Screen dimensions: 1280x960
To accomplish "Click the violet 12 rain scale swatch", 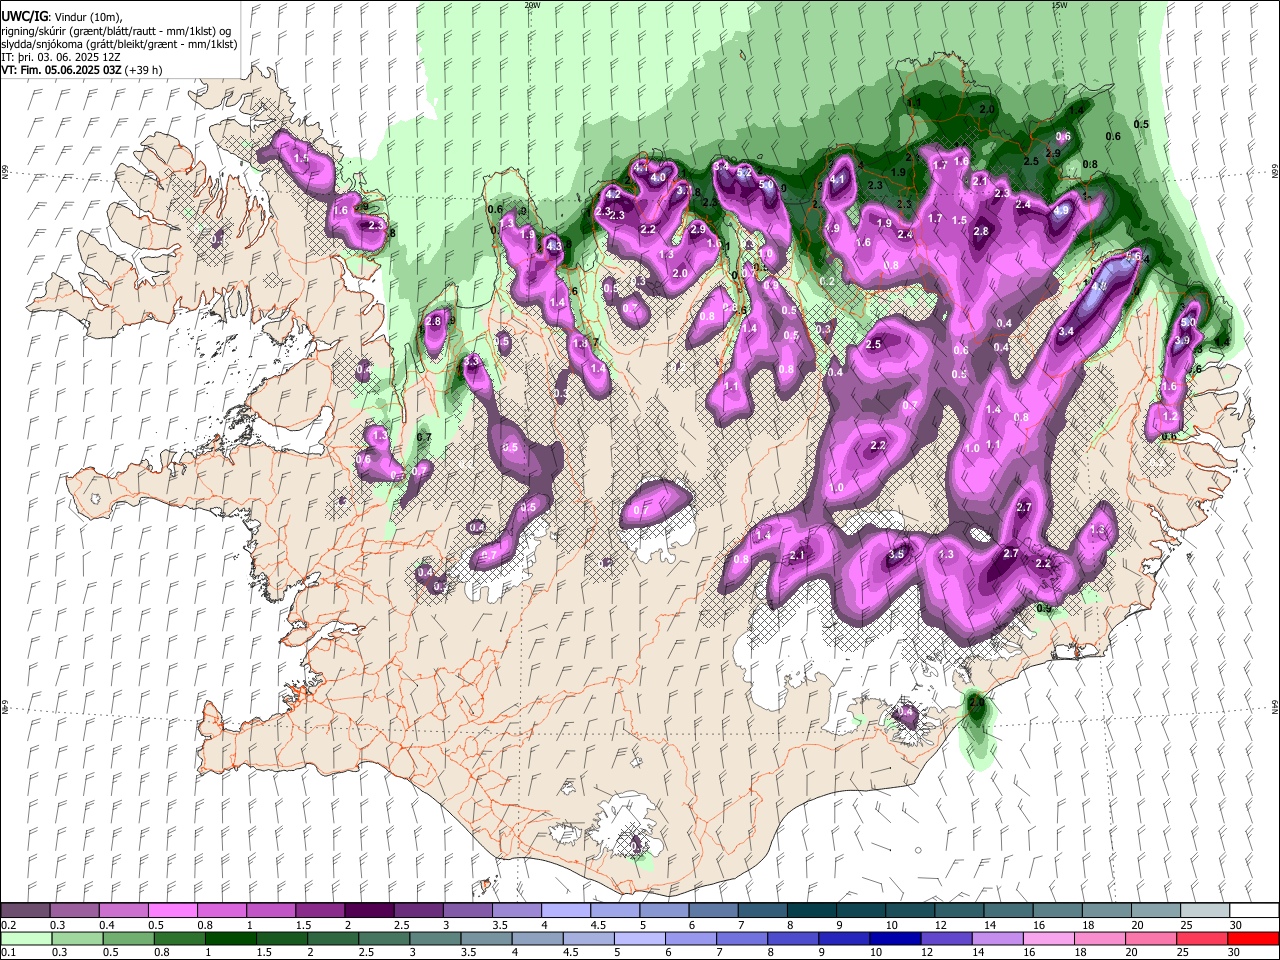I will 946,939.
